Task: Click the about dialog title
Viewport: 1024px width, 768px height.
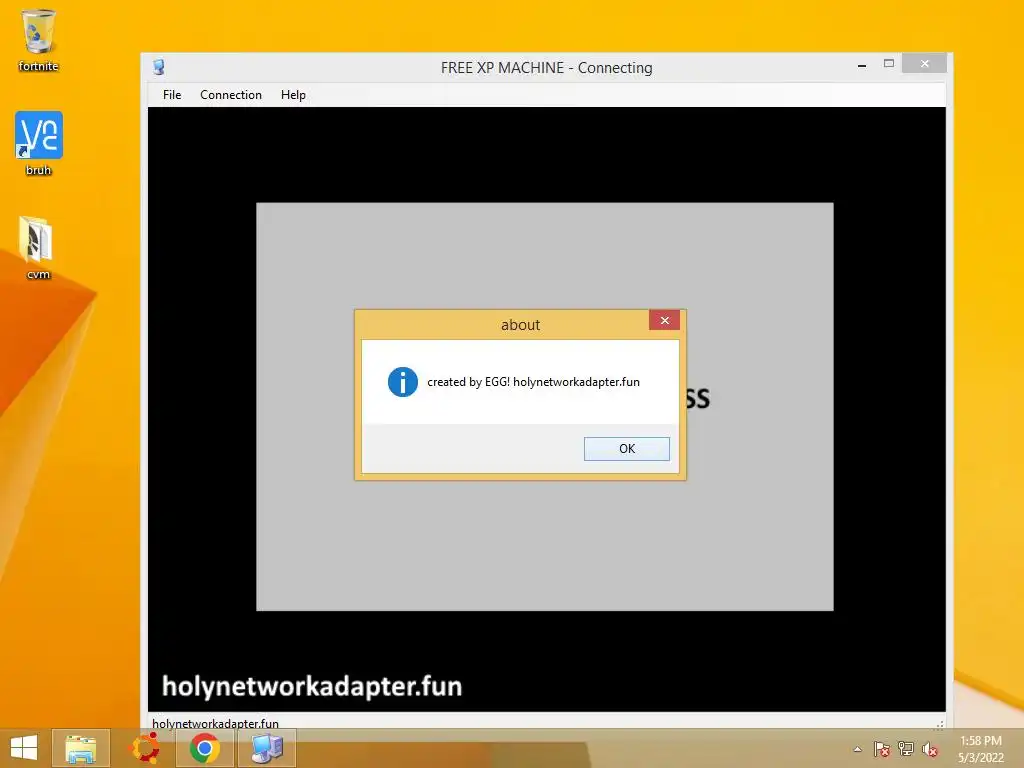Action: (520, 325)
